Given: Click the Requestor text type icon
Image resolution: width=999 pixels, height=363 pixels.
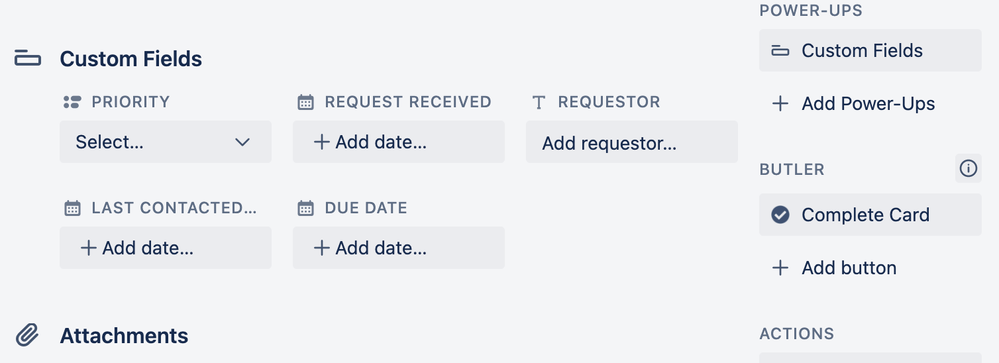Looking at the screenshot, I should point(539,103).
